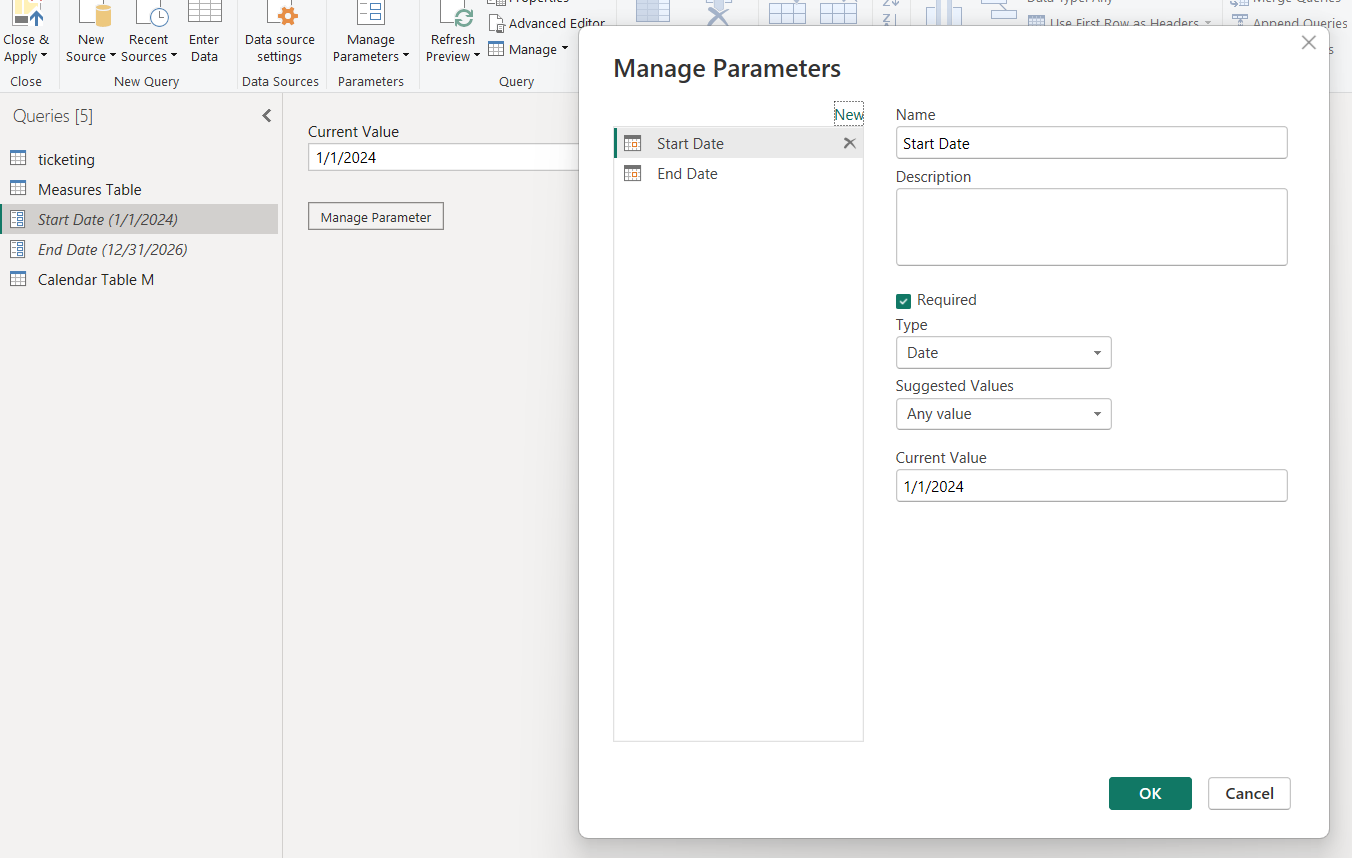Open the Type dropdown showing Date
1352x858 pixels.
pos(1003,353)
